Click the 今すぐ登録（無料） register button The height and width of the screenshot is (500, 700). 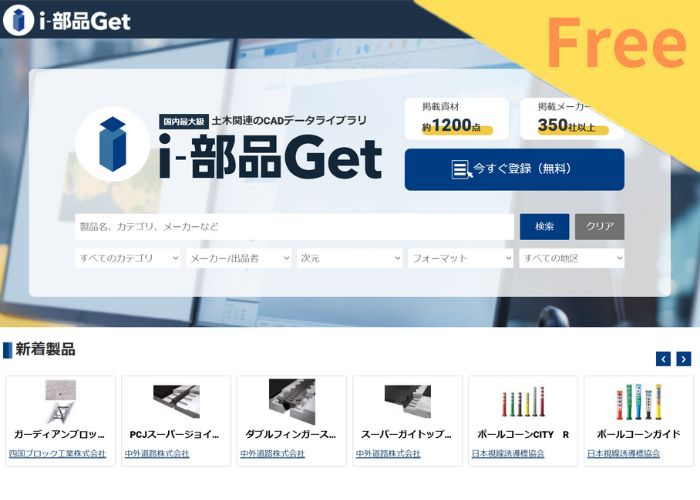point(514,170)
